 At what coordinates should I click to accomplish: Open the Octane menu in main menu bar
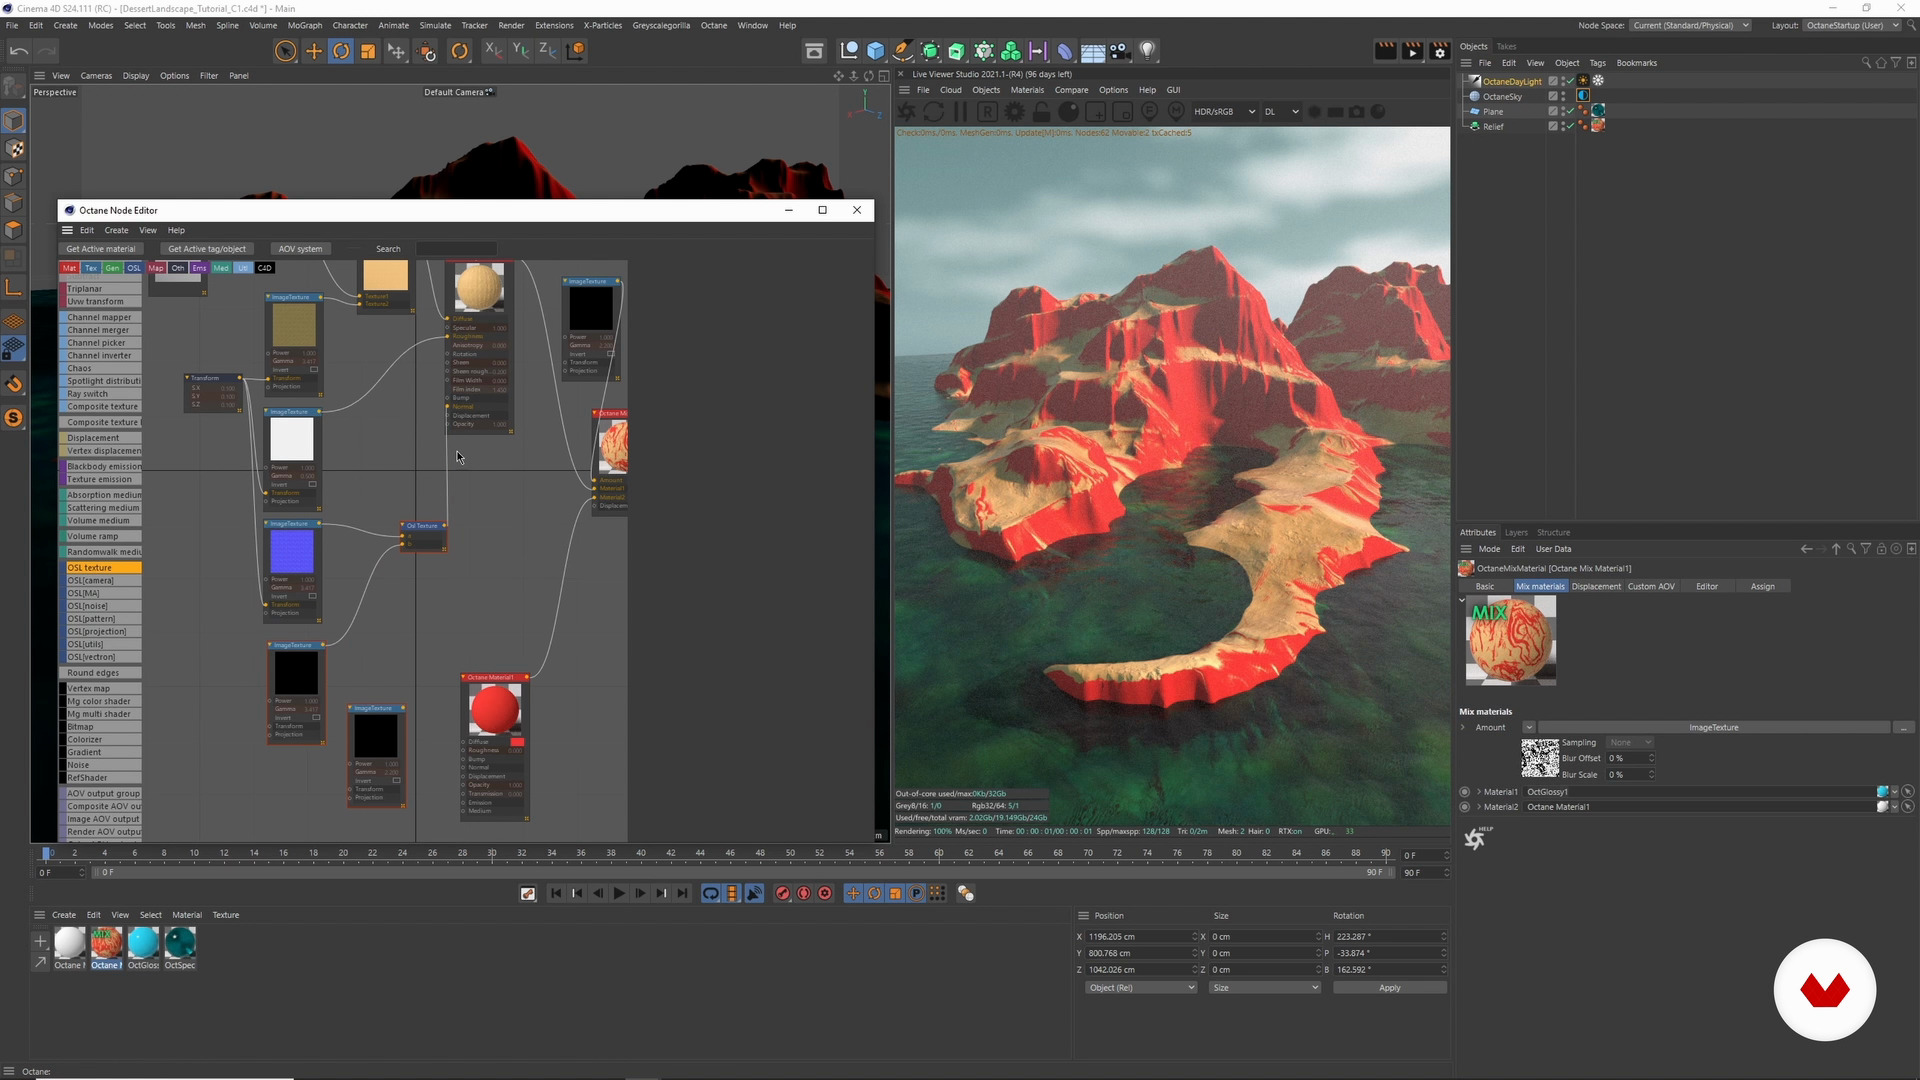pos(714,25)
